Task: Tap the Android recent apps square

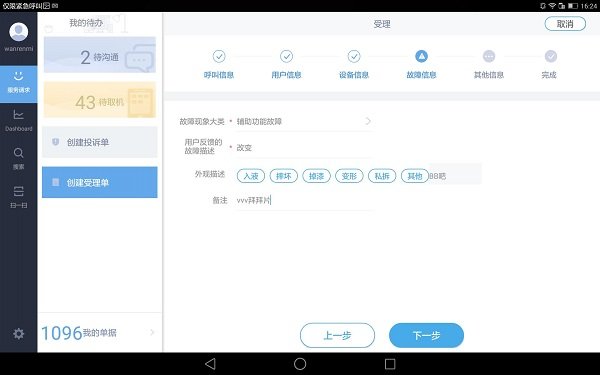Action: [390, 364]
